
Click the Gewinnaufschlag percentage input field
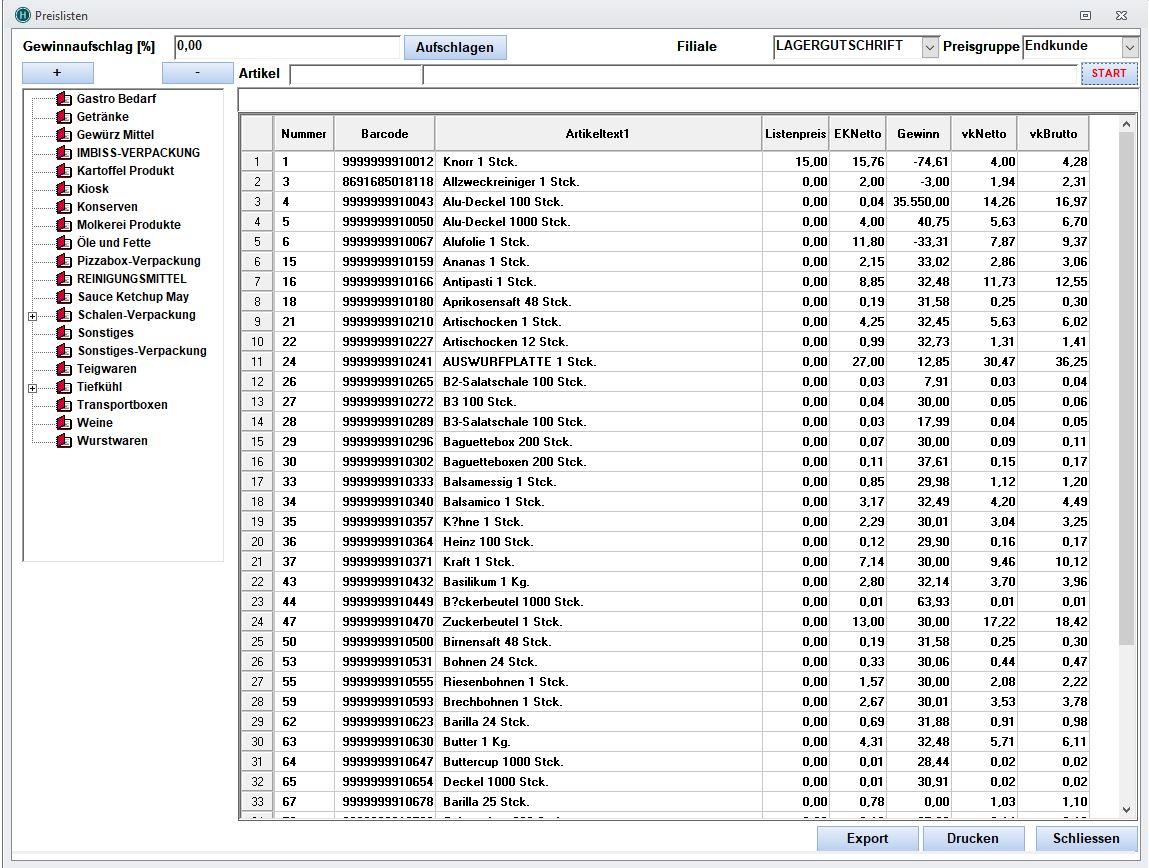(x=287, y=47)
